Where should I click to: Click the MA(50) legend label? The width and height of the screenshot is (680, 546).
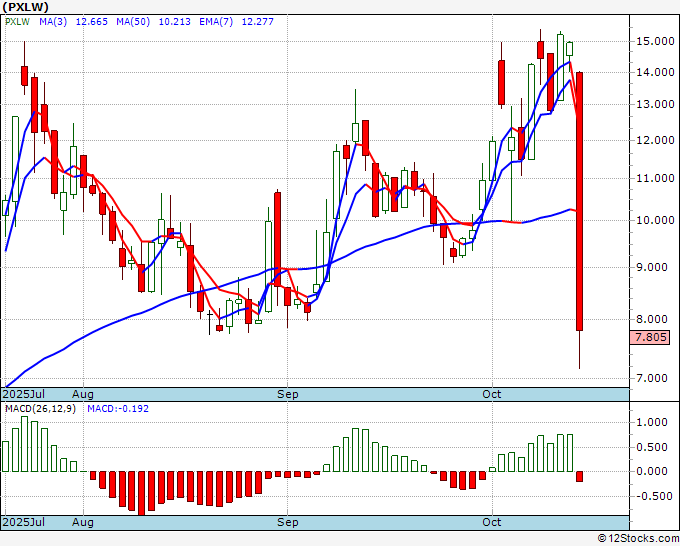coord(133,22)
